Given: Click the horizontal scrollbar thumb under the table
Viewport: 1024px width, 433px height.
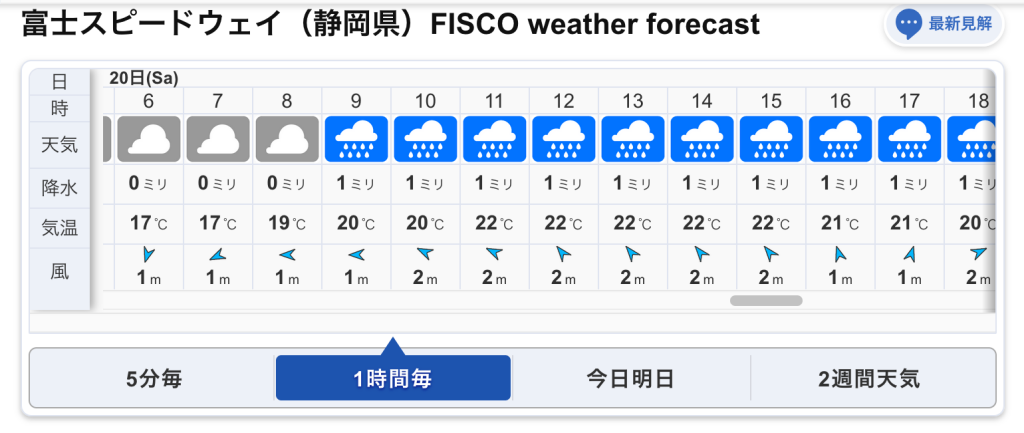Looking at the screenshot, I should click(766, 300).
